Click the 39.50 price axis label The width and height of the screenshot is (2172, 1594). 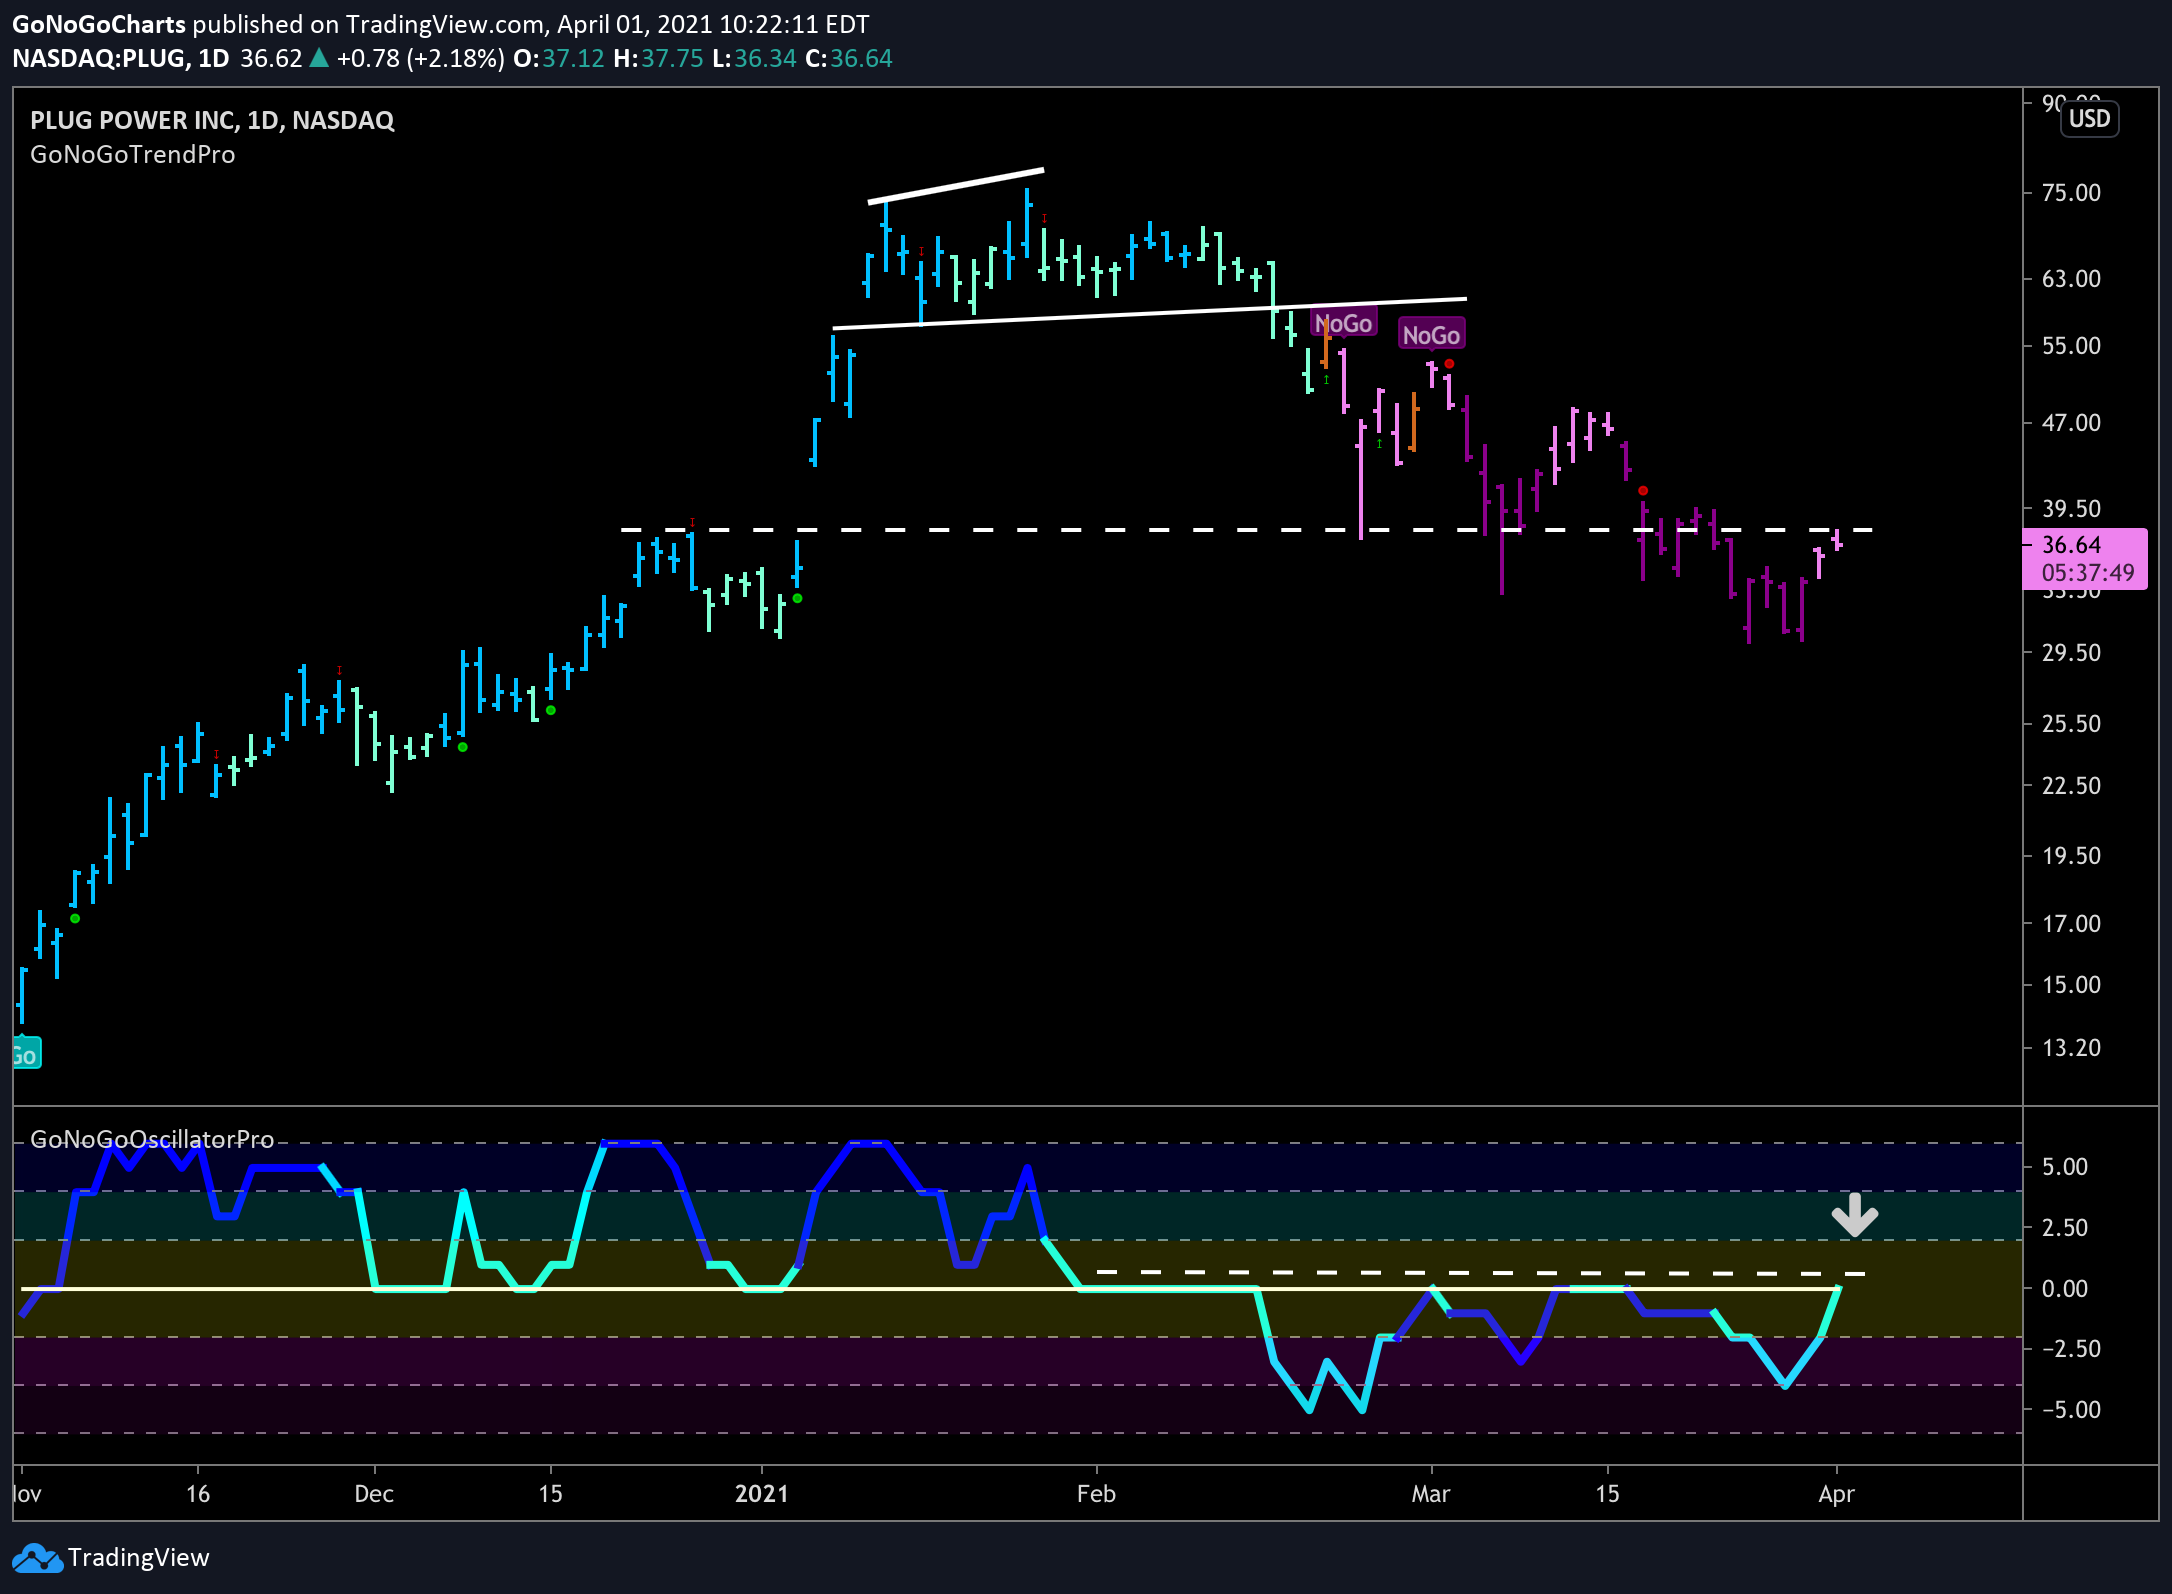coord(2071,508)
